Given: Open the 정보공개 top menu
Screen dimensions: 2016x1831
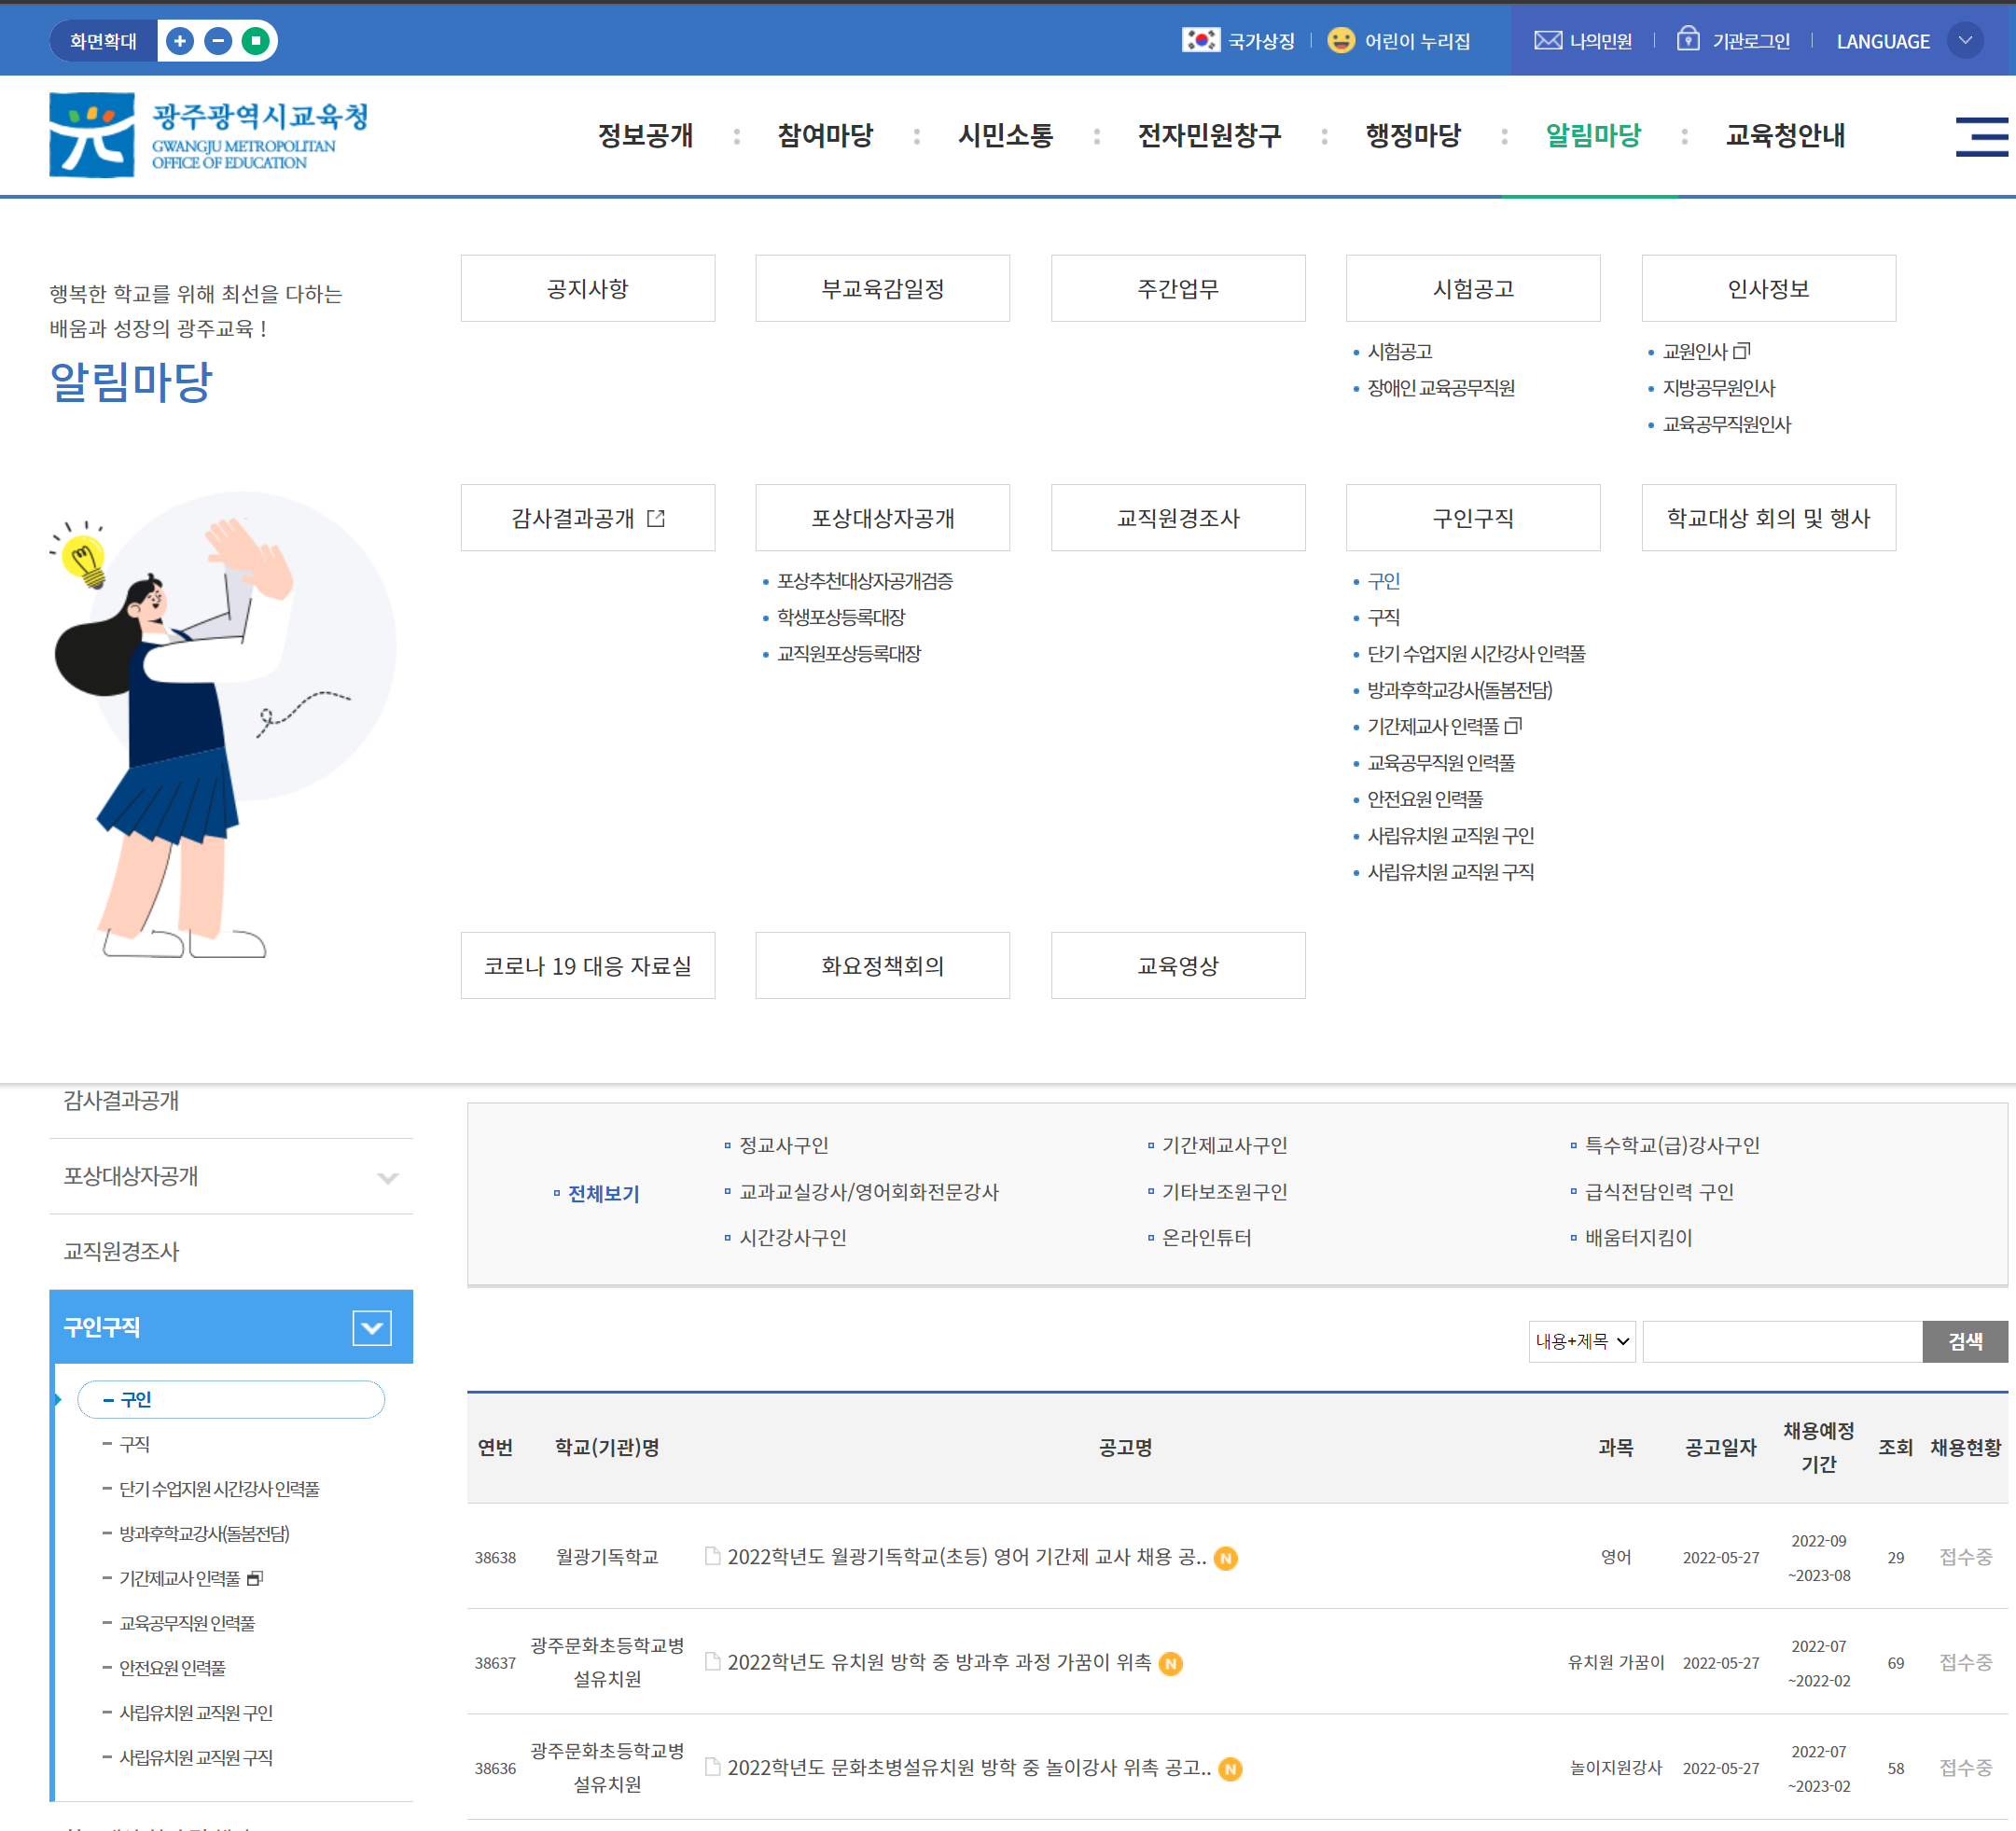Looking at the screenshot, I should click(x=645, y=135).
